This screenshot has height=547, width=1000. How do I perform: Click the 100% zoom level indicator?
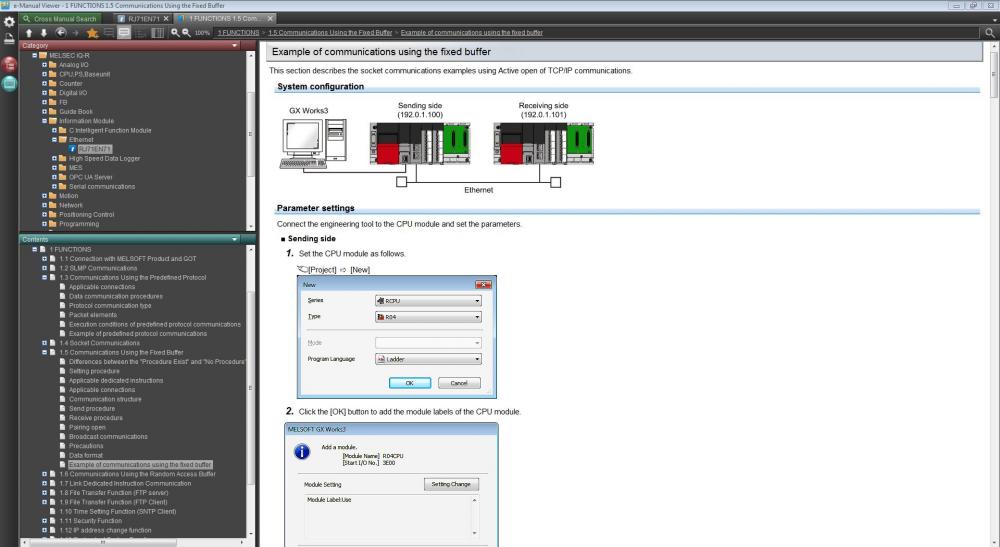tap(202, 33)
